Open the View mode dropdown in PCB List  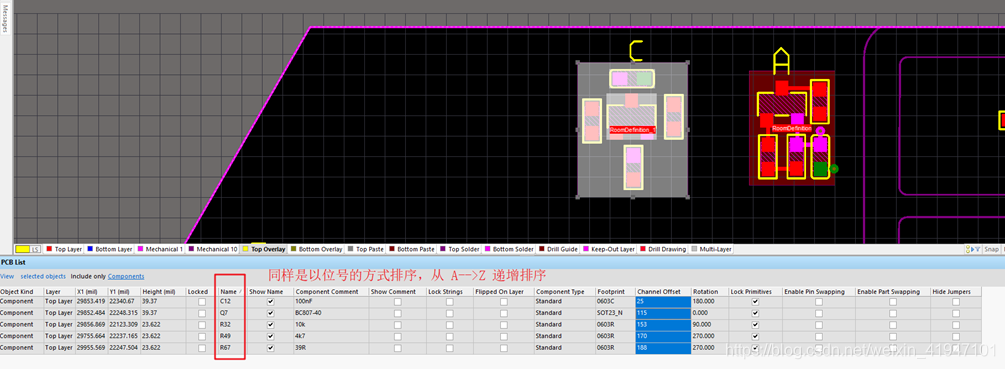coord(7,276)
